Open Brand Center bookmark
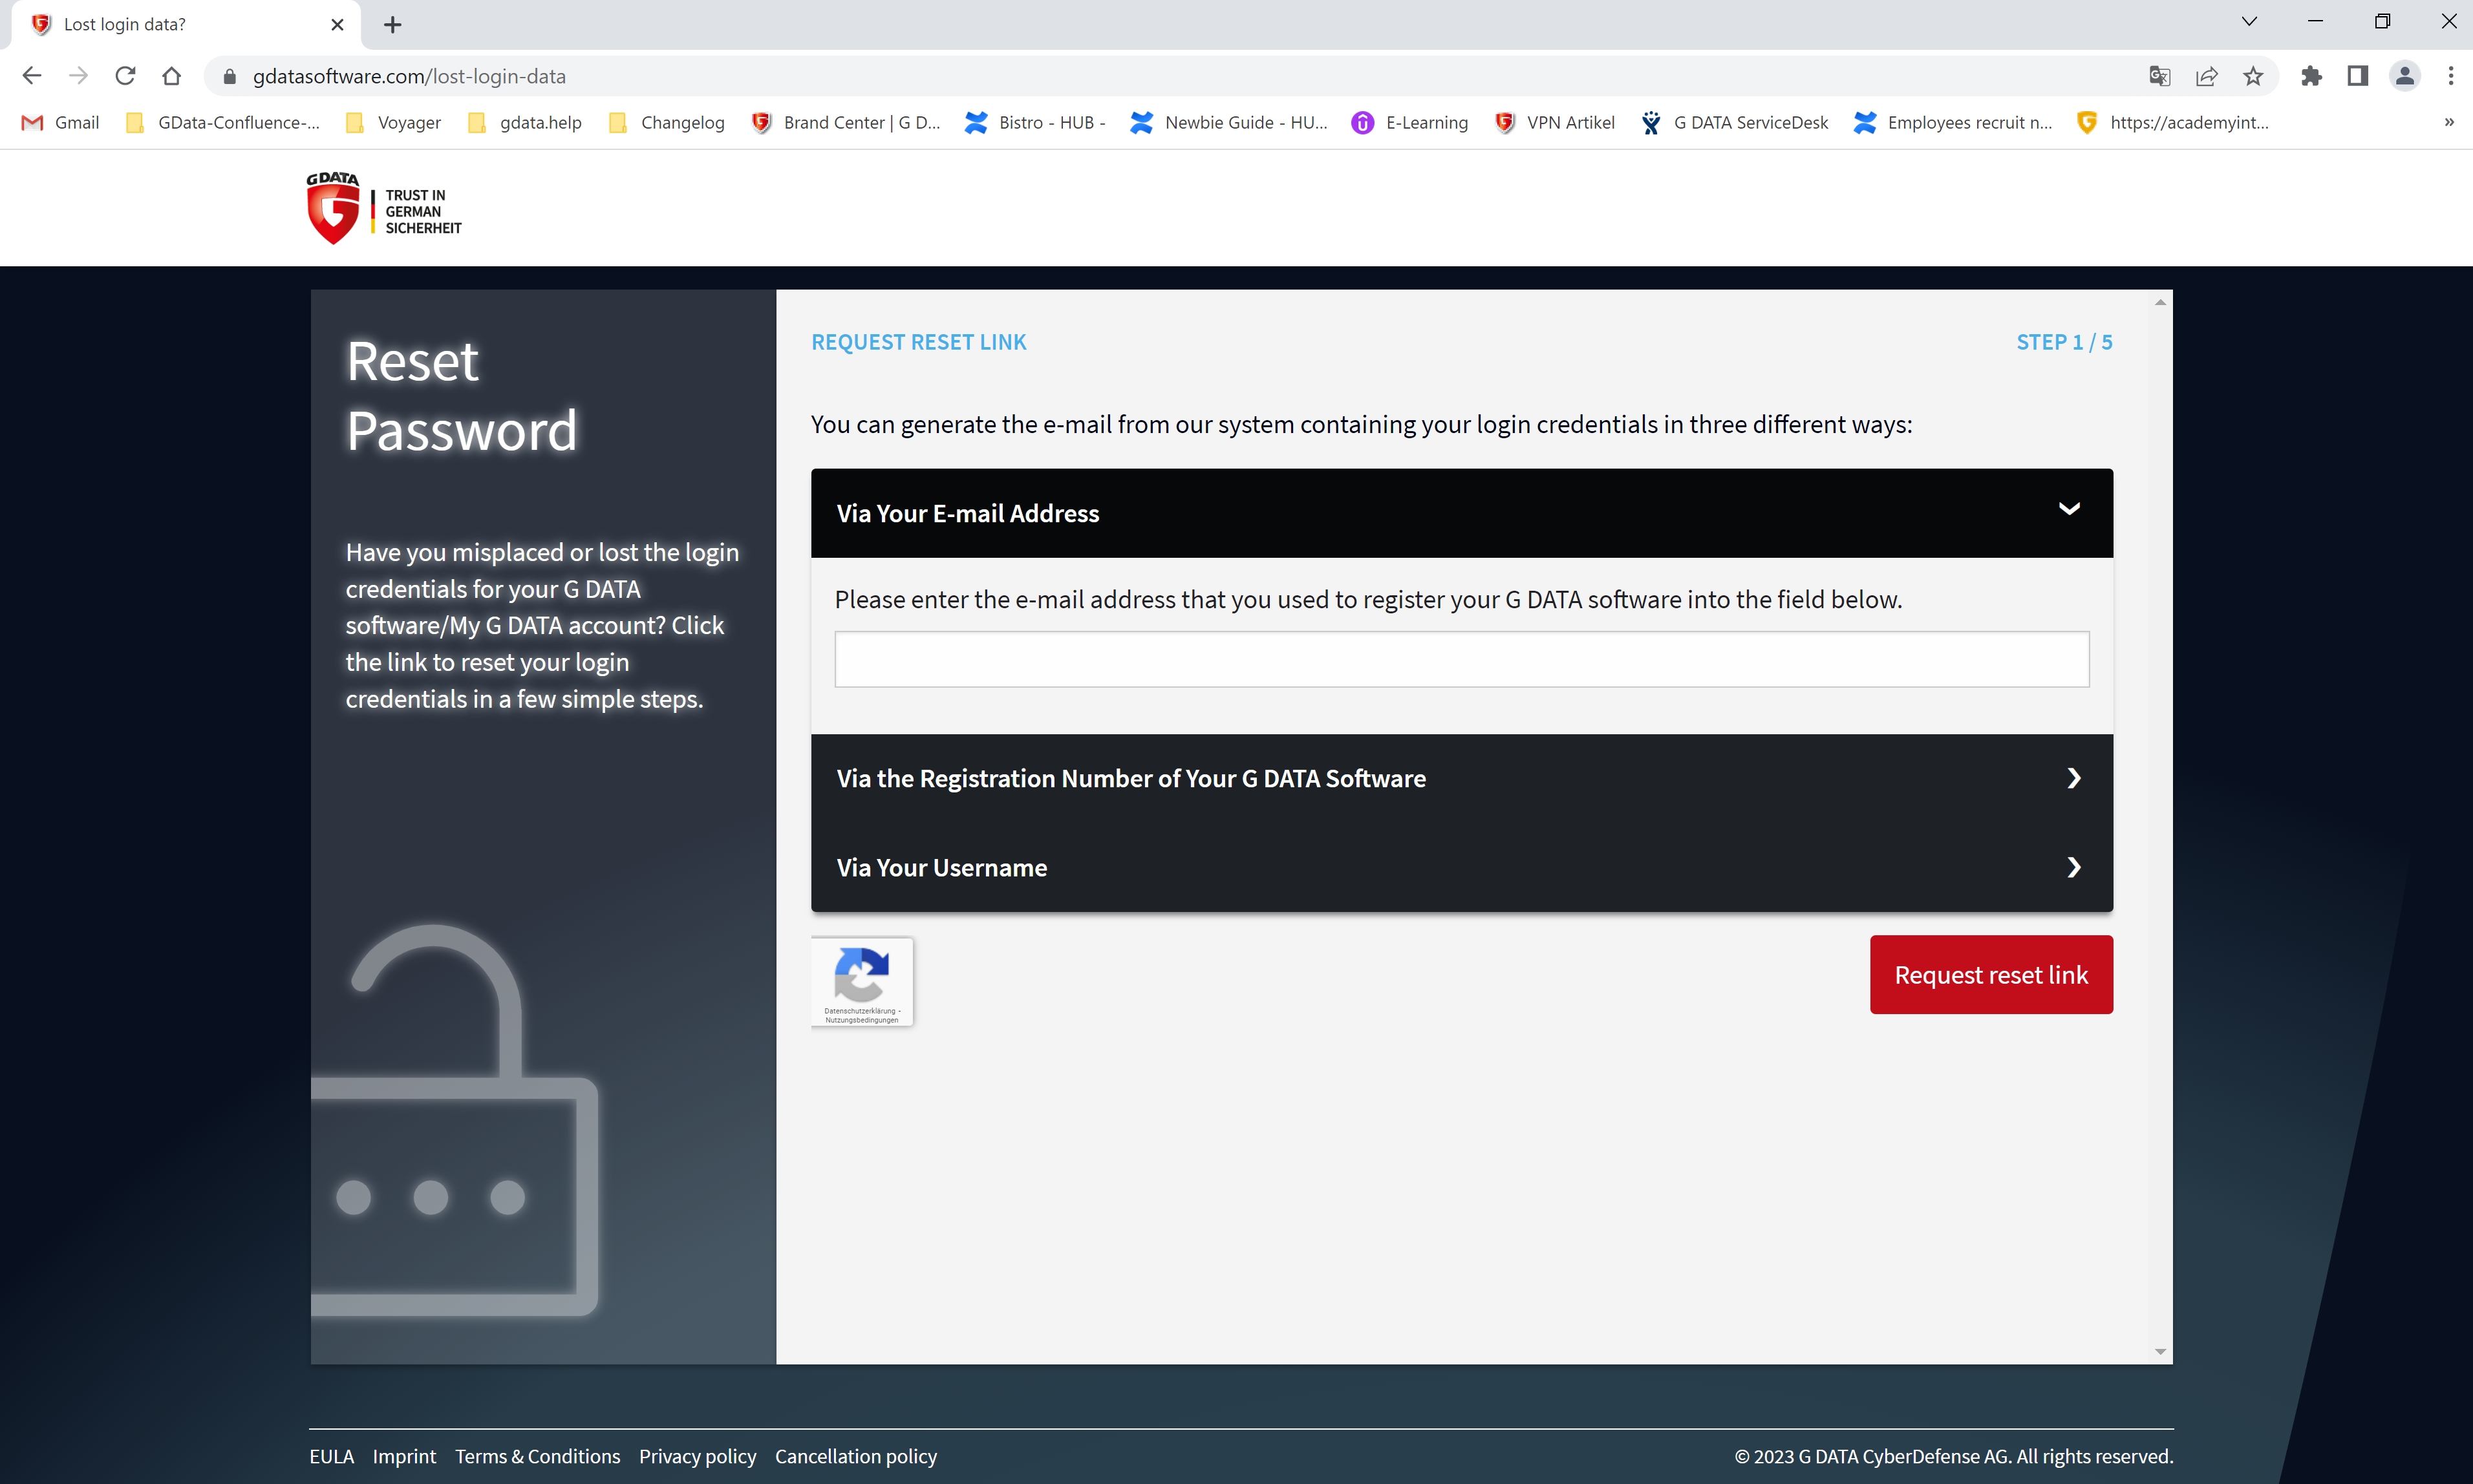2473x1484 pixels. pyautogui.click(x=846, y=122)
